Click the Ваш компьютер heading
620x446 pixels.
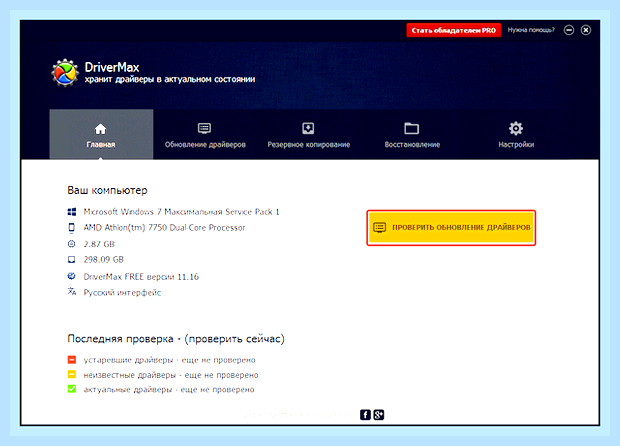[107, 190]
